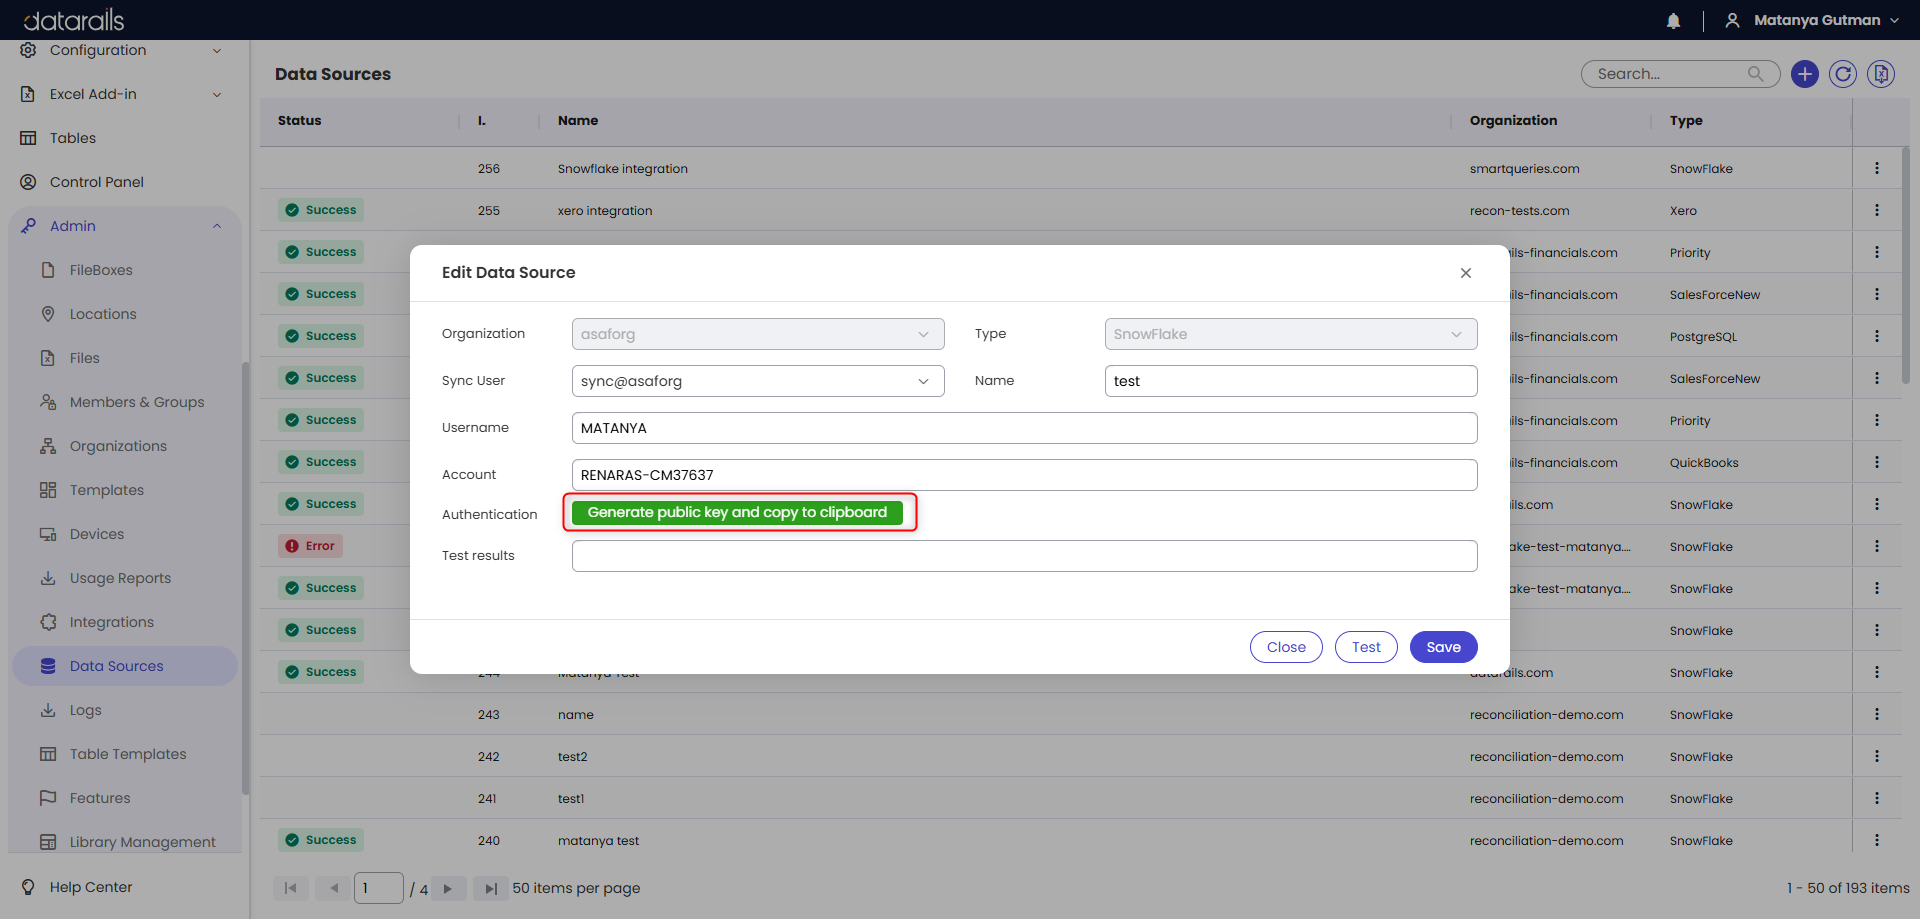1920x919 pixels.
Task: Click the Logs sidebar icon
Action: (48, 710)
